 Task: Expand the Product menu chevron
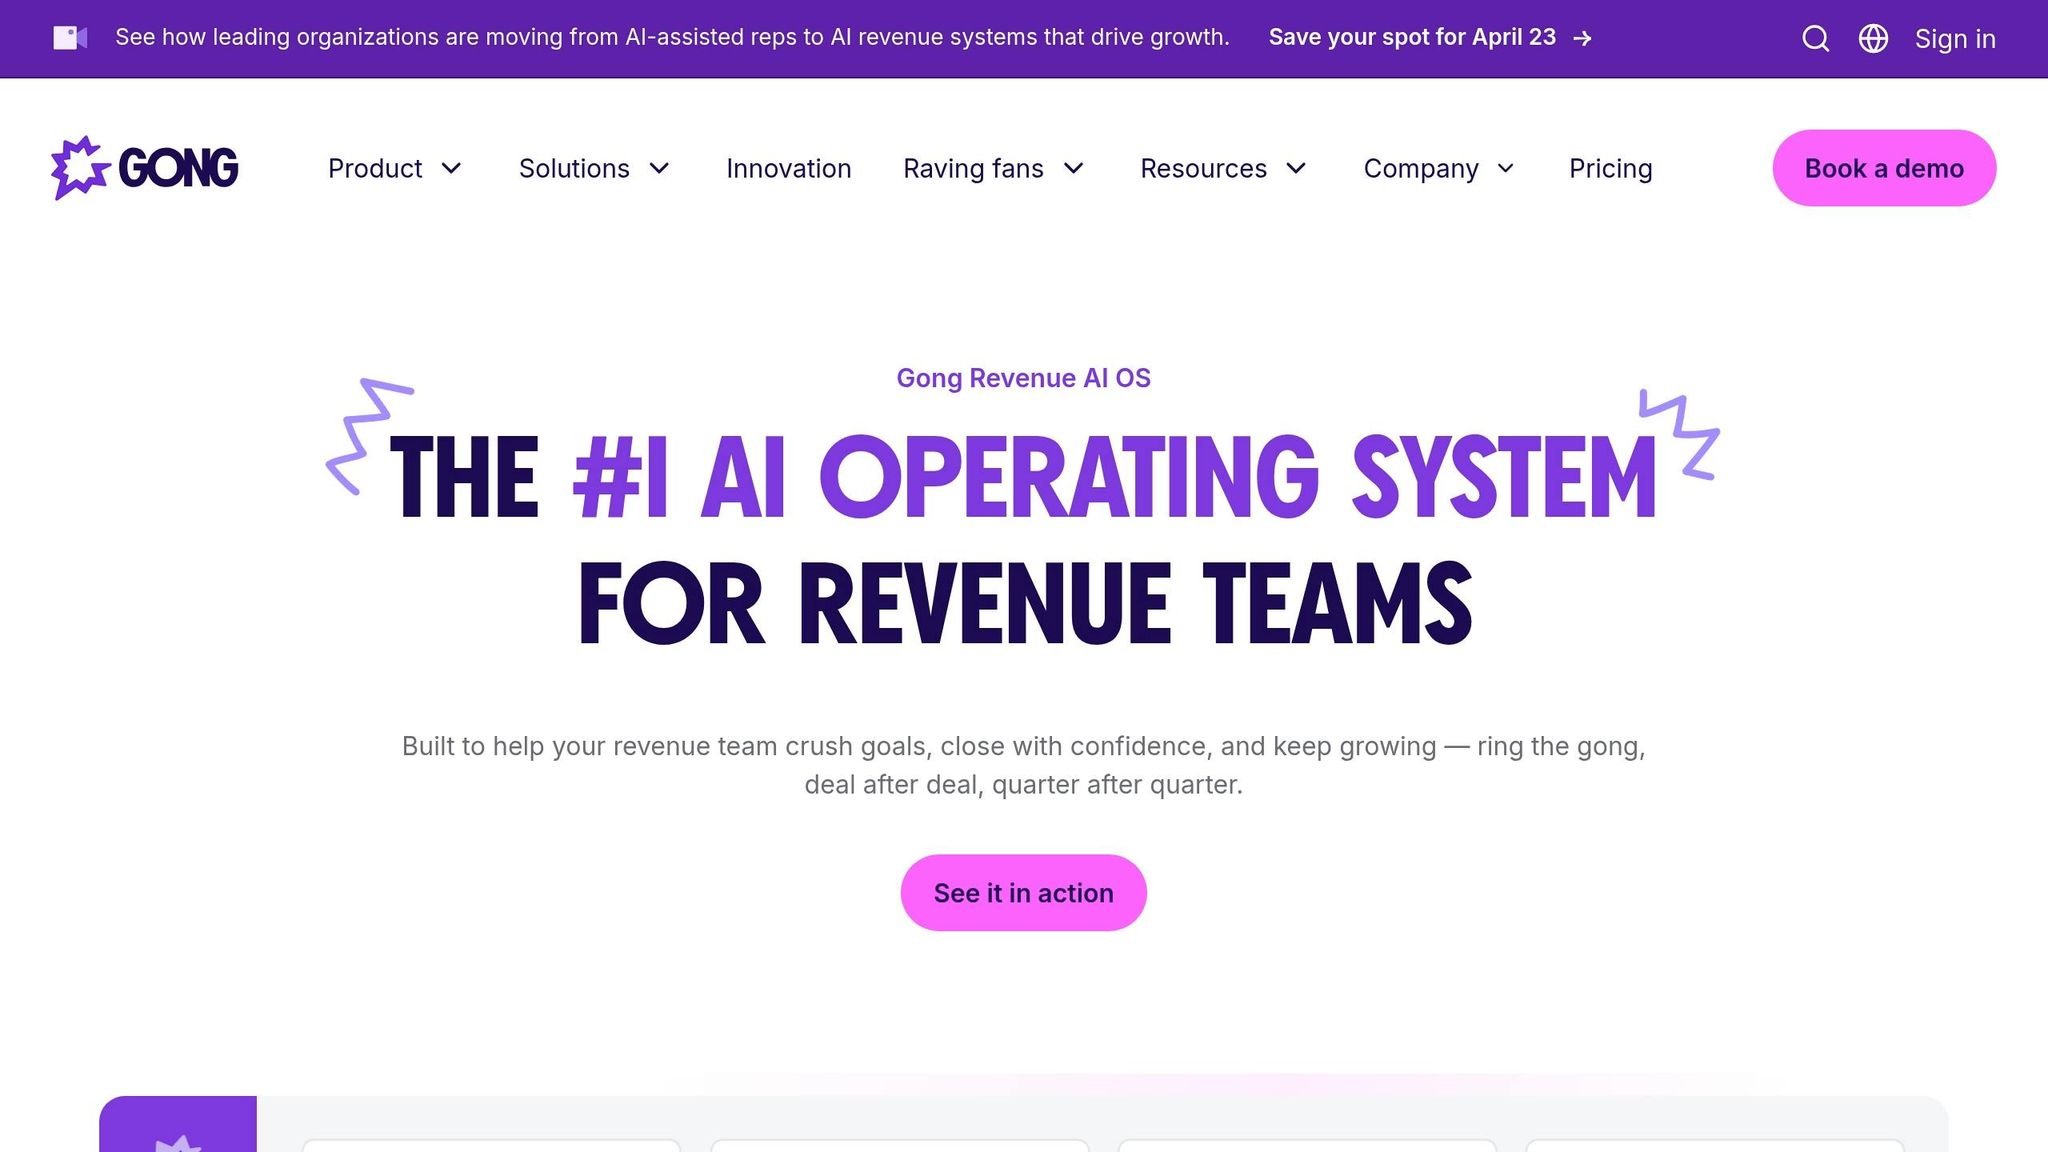pyautogui.click(x=452, y=168)
